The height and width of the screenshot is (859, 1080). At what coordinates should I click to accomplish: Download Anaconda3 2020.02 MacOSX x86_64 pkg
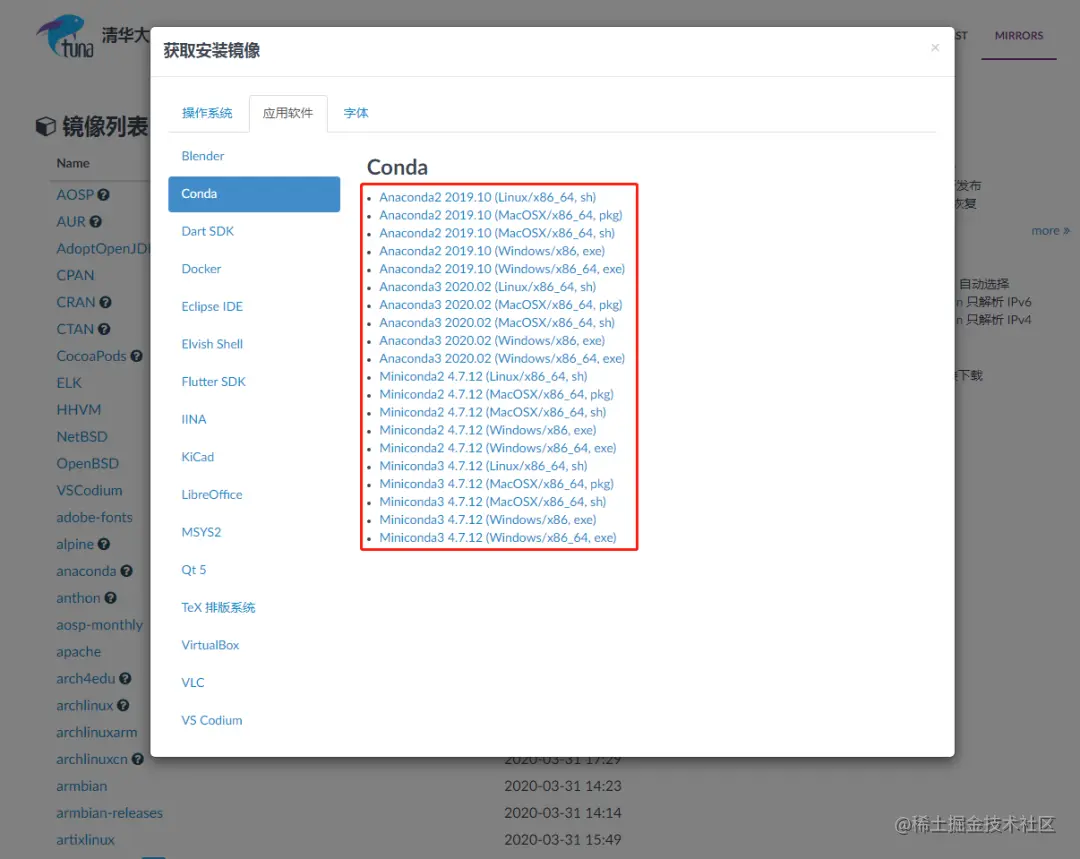tap(501, 304)
